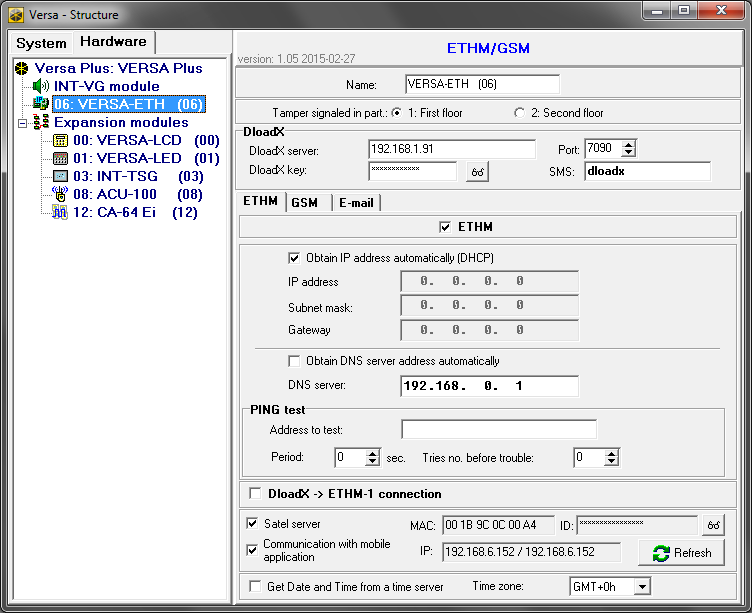Viewport: 752px width, 613px height.
Task: Reveal the ID with the glasses button
Action: click(x=713, y=525)
